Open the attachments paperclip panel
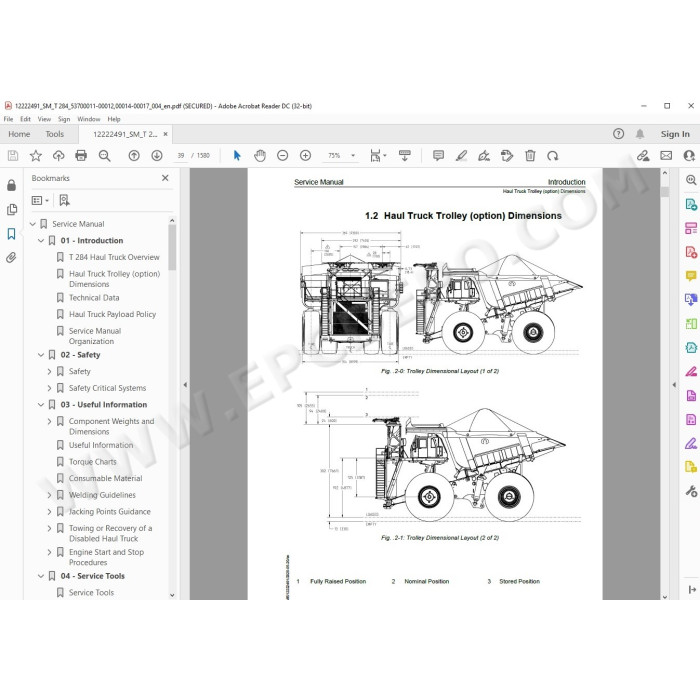The image size is (700, 700). (12, 258)
